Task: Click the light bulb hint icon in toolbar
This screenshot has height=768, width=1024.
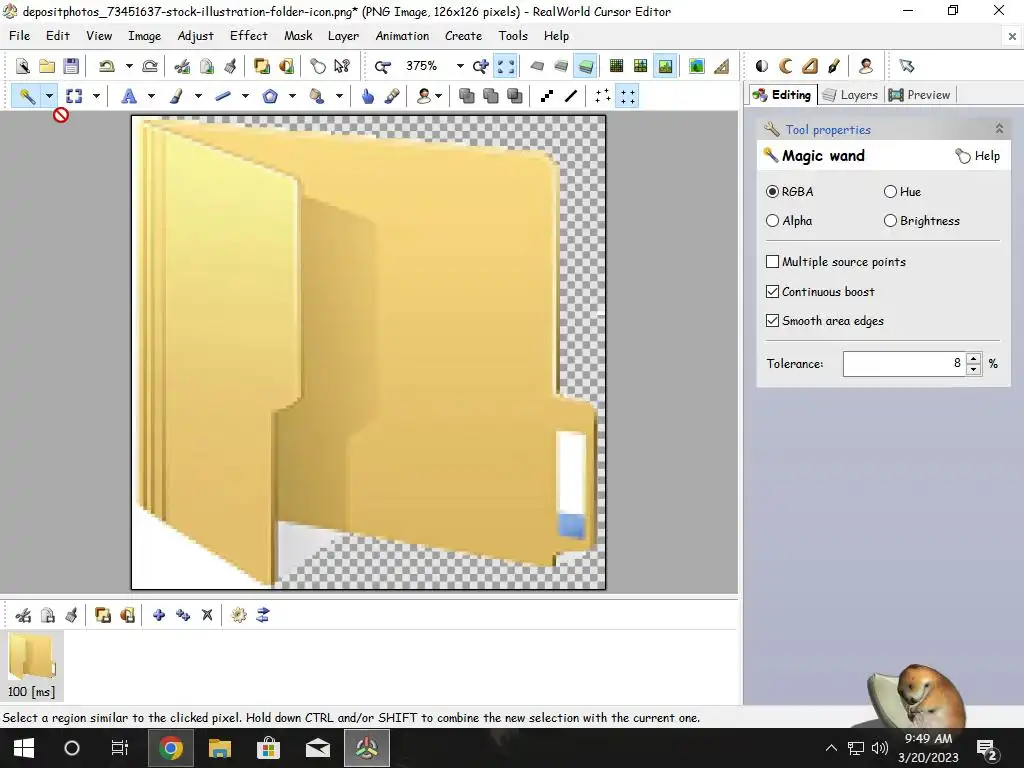Action: tap(317, 66)
